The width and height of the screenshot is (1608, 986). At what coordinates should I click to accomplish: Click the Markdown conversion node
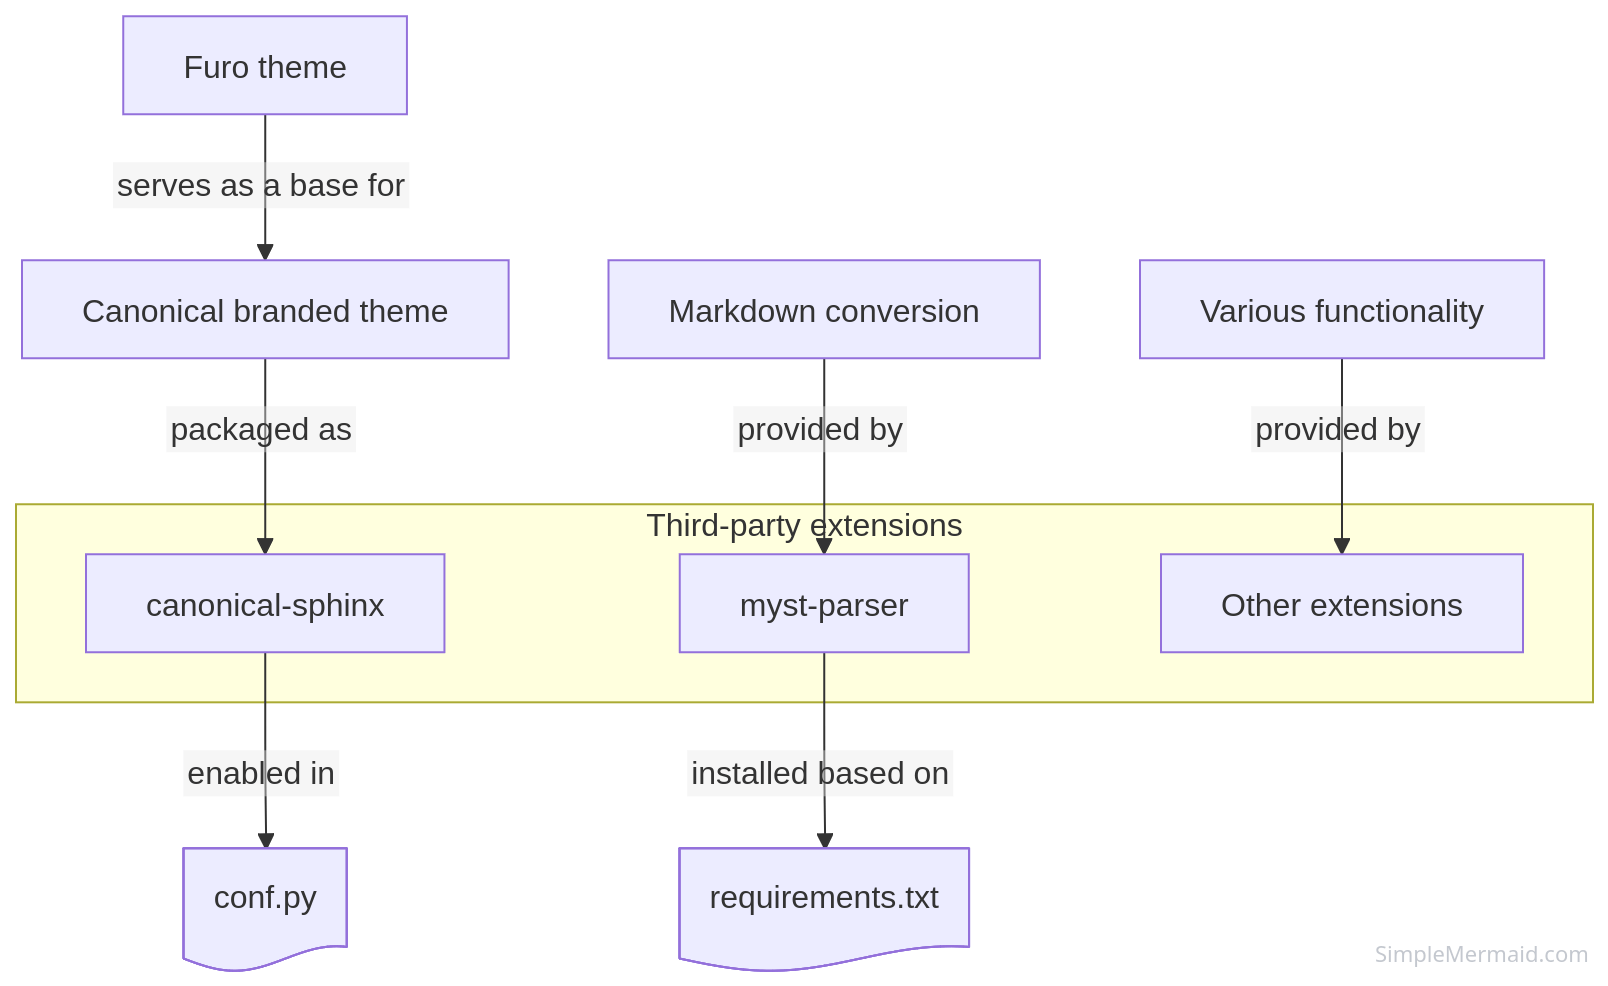click(x=824, y=310)
